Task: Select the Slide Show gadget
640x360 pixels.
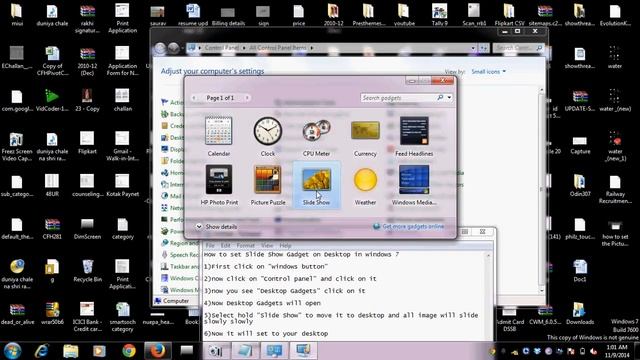Action: coord(316,185)
